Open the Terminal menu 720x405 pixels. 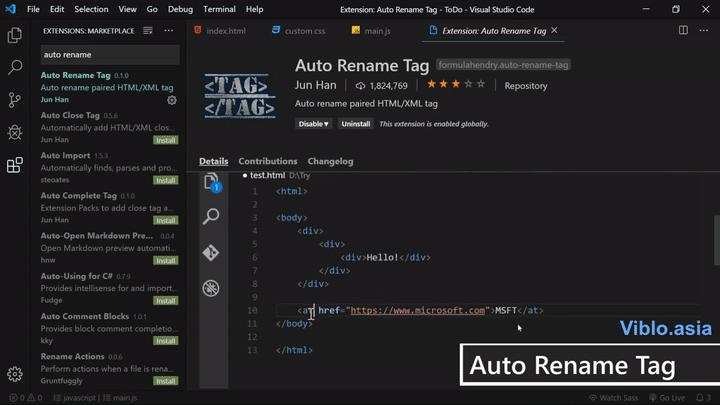tap(219, 9)
